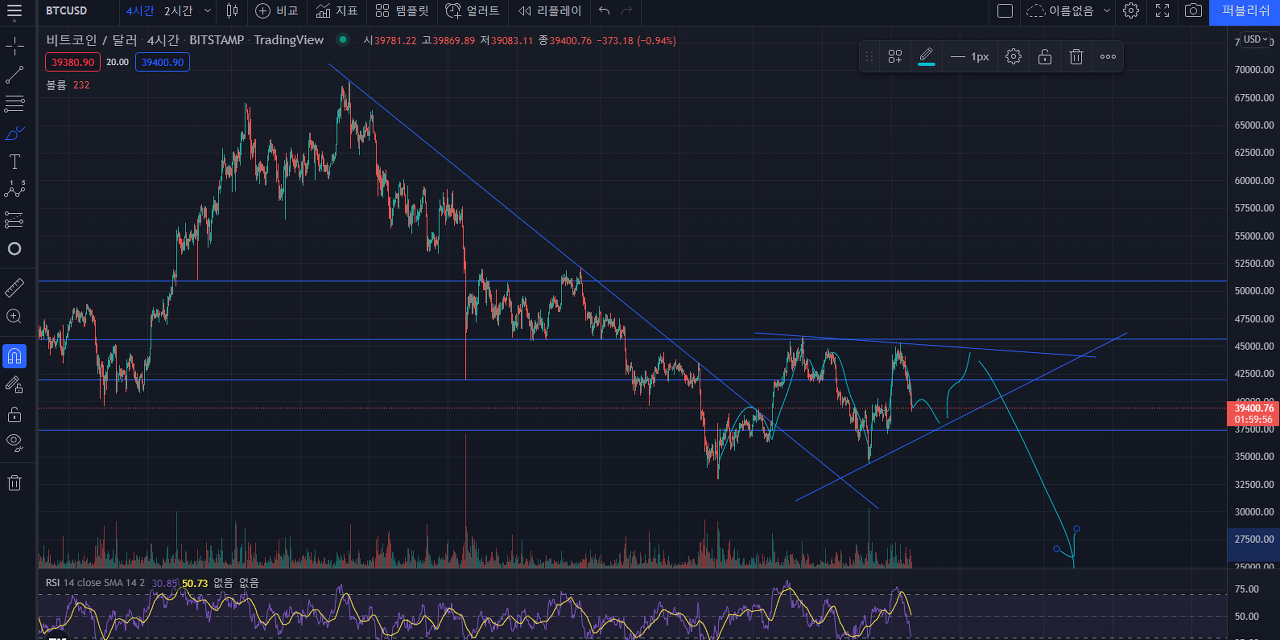Open drawing settings gear in floating toolbar

(1013, 57)
